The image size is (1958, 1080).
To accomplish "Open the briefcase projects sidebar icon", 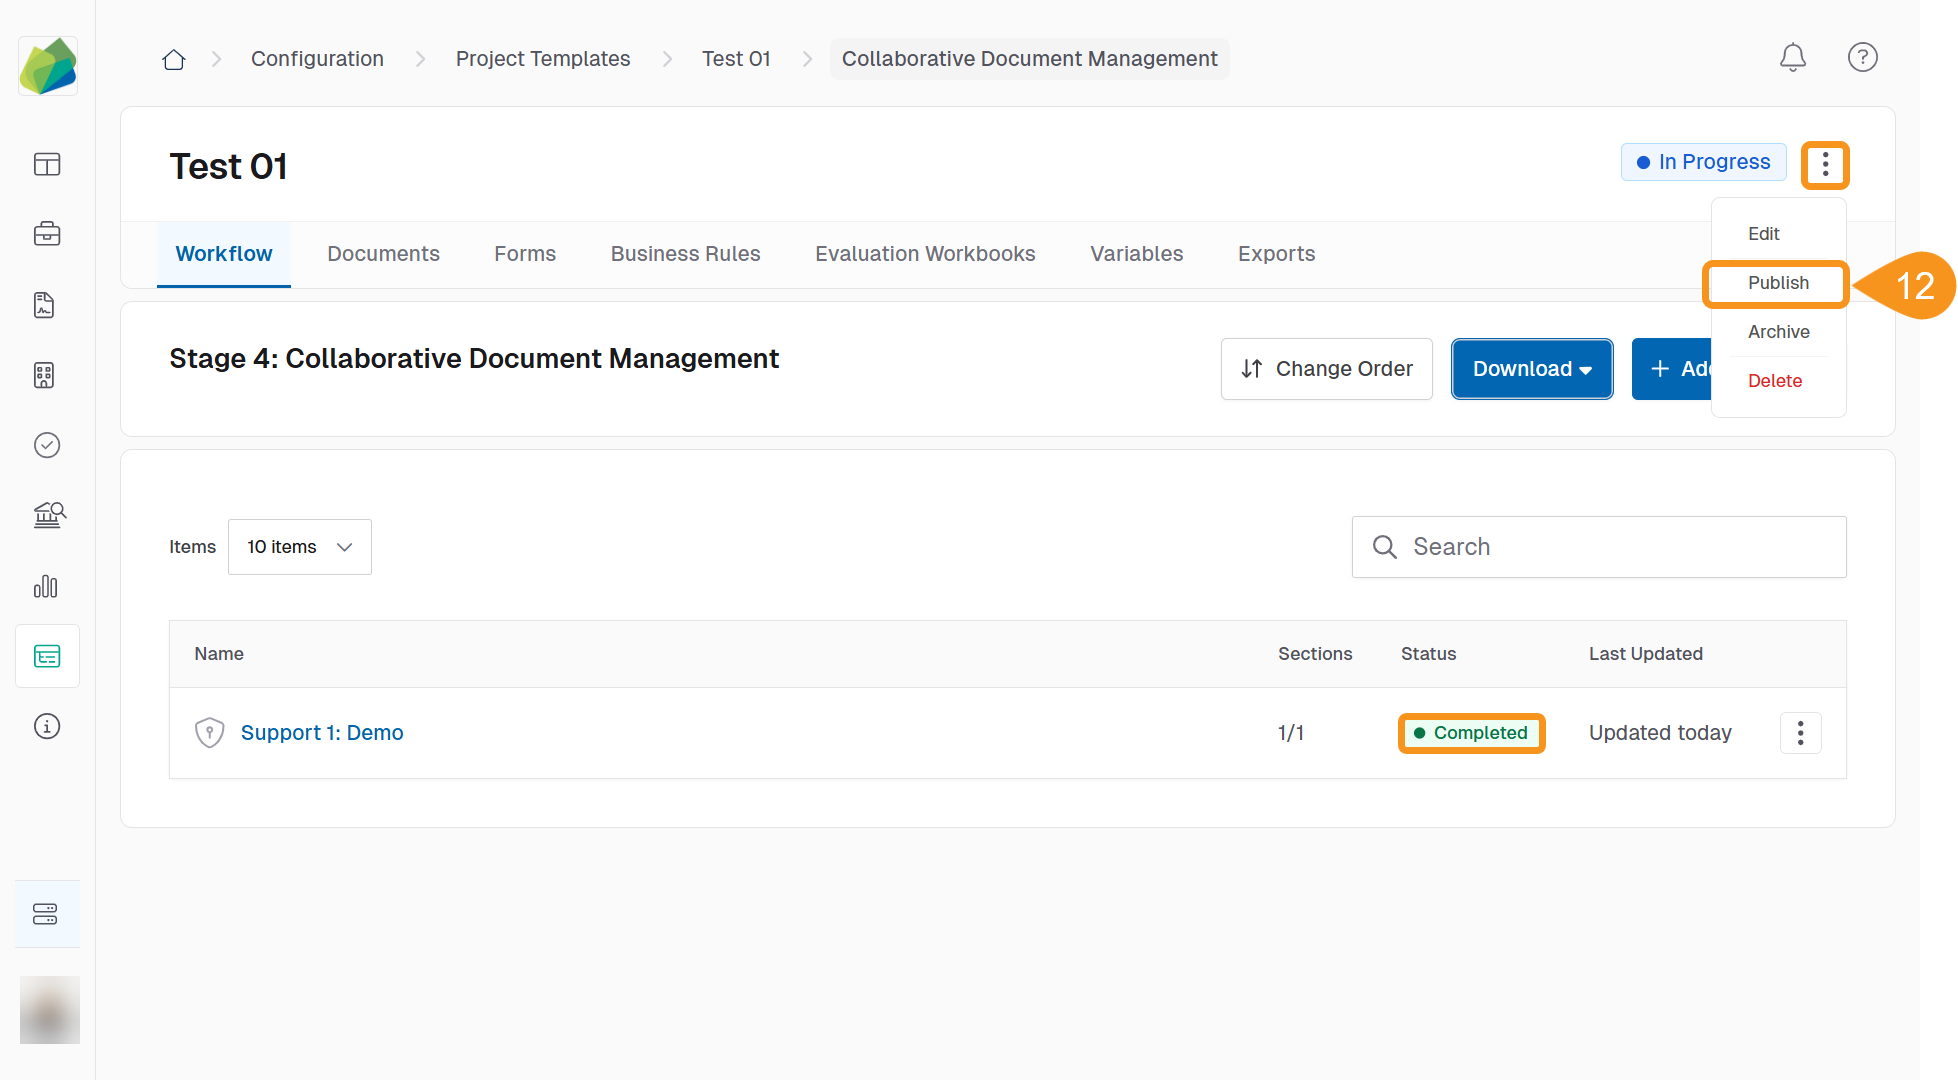I will click(x=47, y=234).
